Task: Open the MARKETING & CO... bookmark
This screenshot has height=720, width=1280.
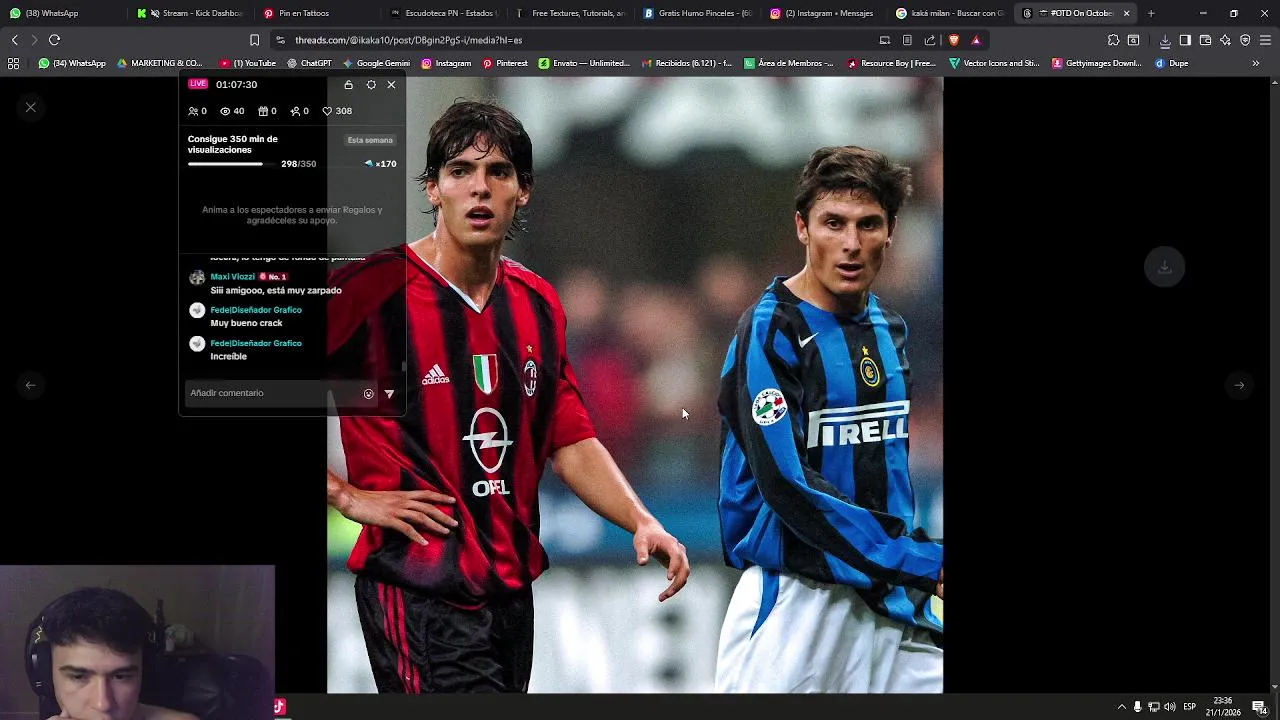Action: (160, 63)
